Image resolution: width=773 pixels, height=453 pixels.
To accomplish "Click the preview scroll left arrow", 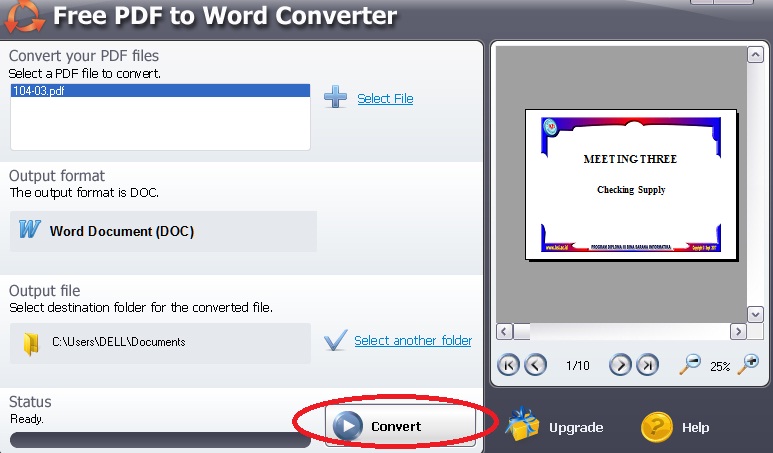I will (504, 331).
